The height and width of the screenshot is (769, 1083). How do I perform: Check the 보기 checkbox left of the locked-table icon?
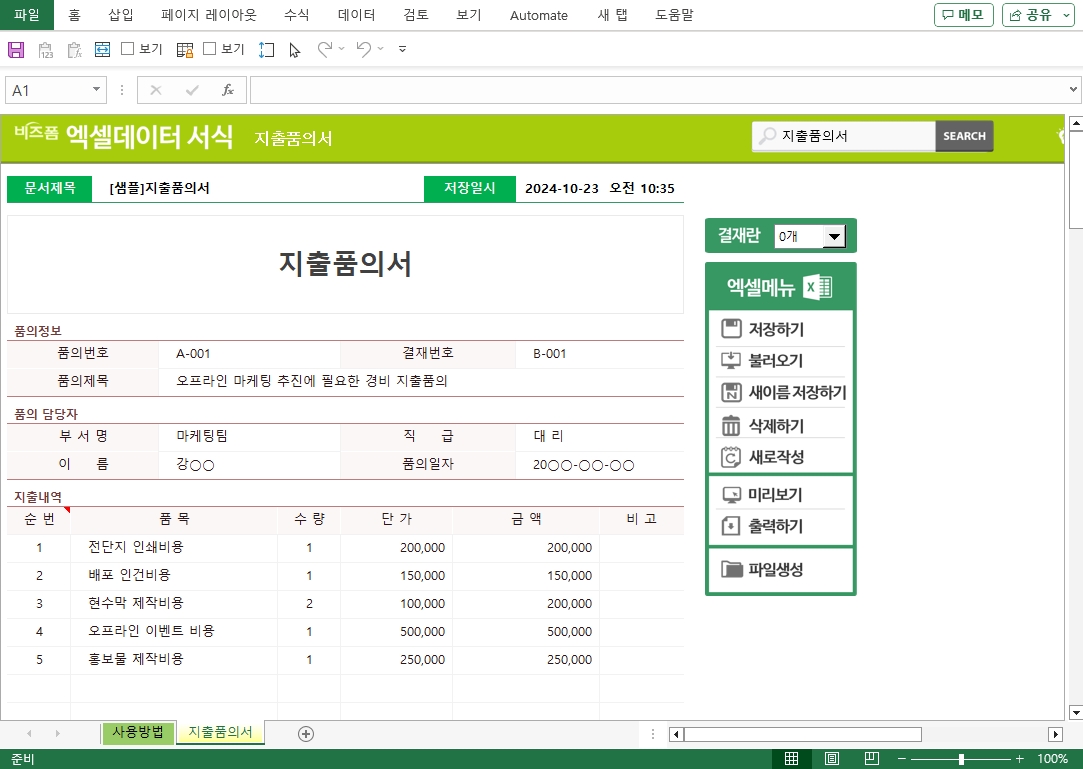pyautogui.click(x=128, y=49)
